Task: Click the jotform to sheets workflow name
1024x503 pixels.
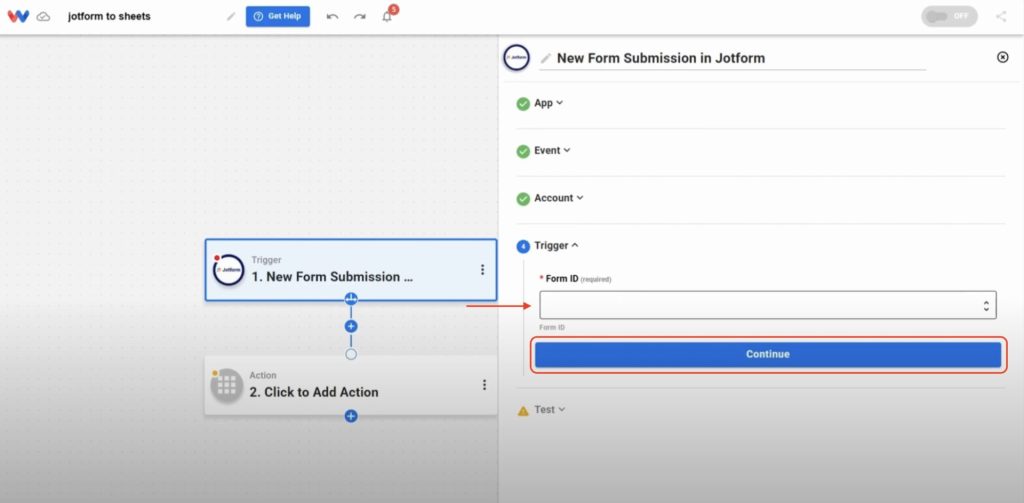Action: (x=109, y=16)
